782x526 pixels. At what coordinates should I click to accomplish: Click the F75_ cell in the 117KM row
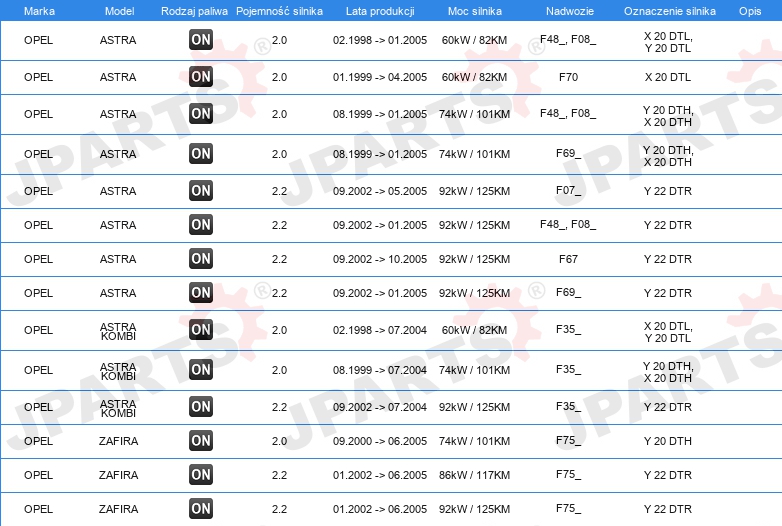coord(568,474)
